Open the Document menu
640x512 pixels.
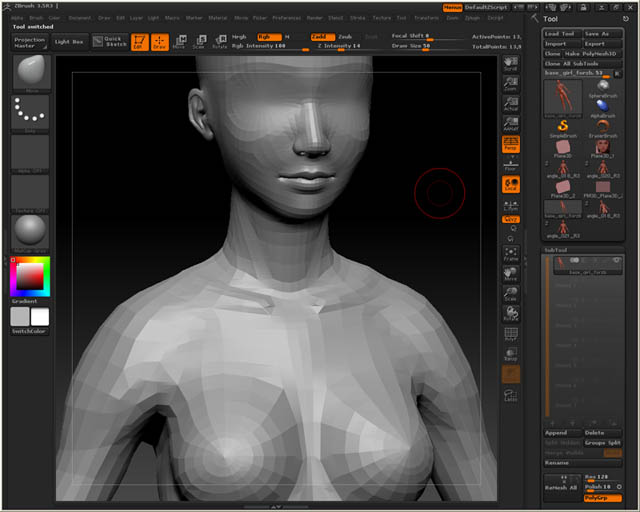point(80,18)
